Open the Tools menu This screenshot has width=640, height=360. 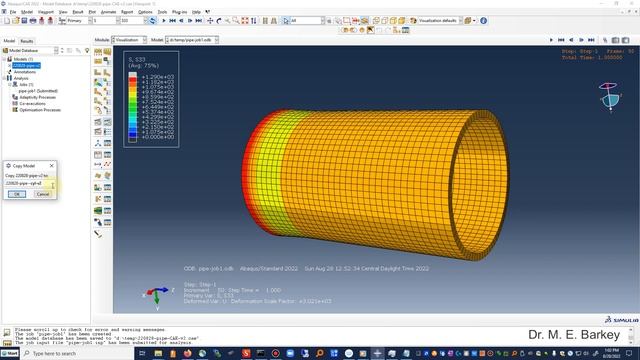click(162, 12)
